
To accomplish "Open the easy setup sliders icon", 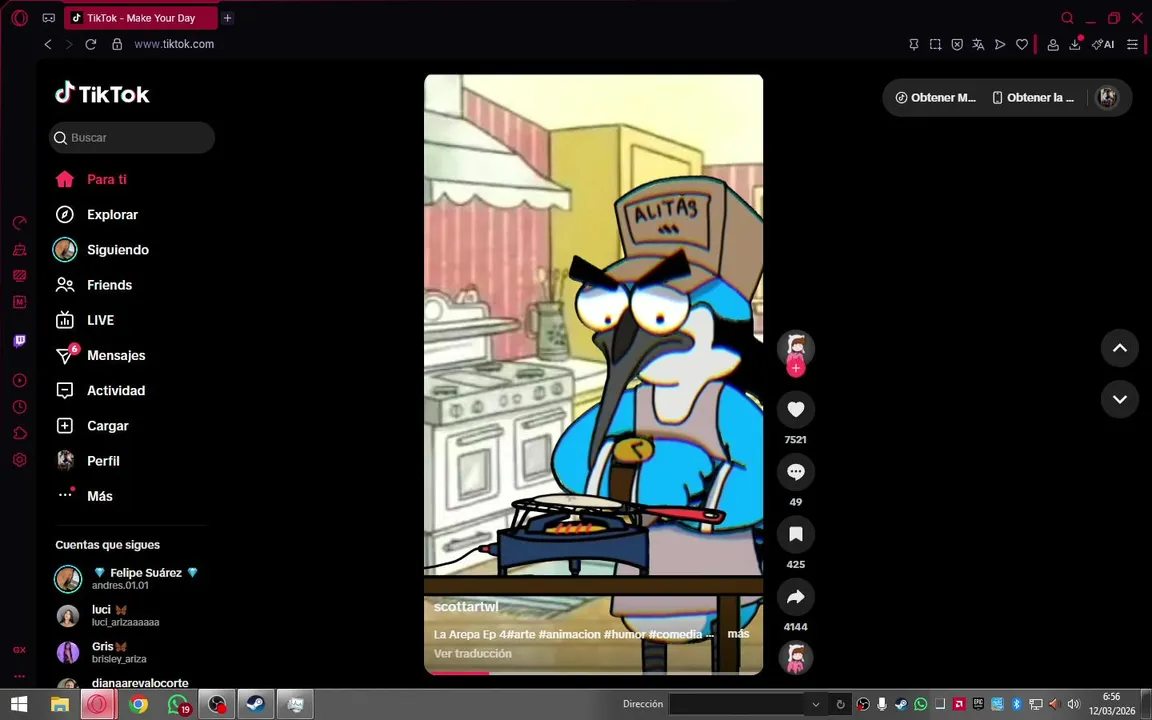I will click(x=1132, y=44).
